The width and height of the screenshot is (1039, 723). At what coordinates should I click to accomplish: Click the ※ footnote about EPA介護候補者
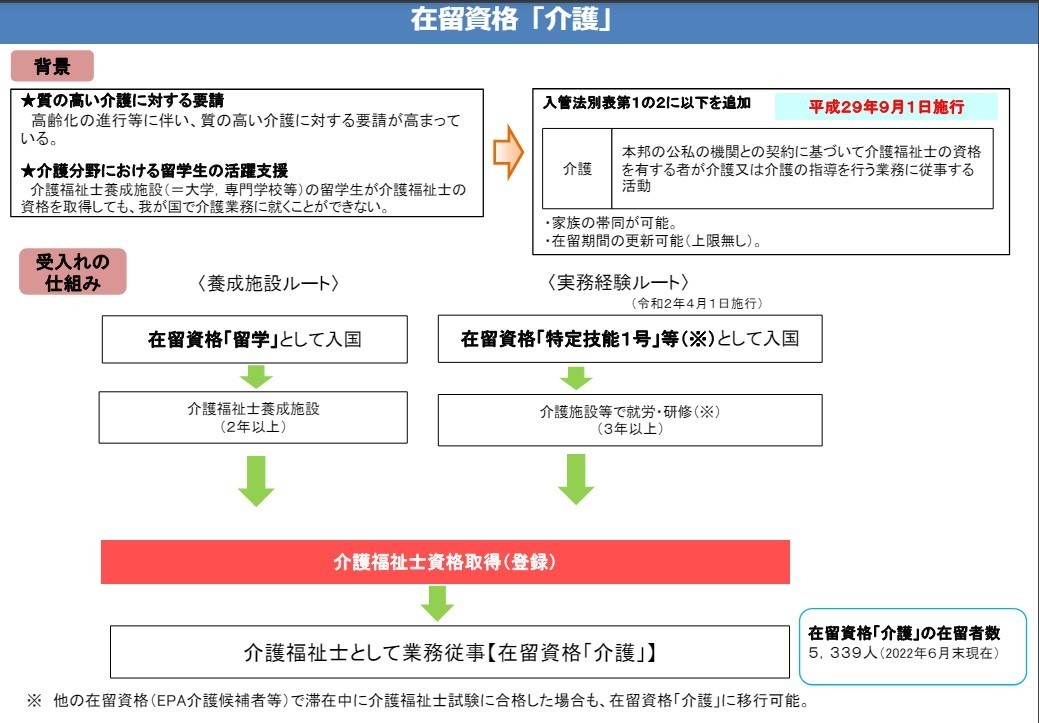pyautogui.click(x=418, y=700)
